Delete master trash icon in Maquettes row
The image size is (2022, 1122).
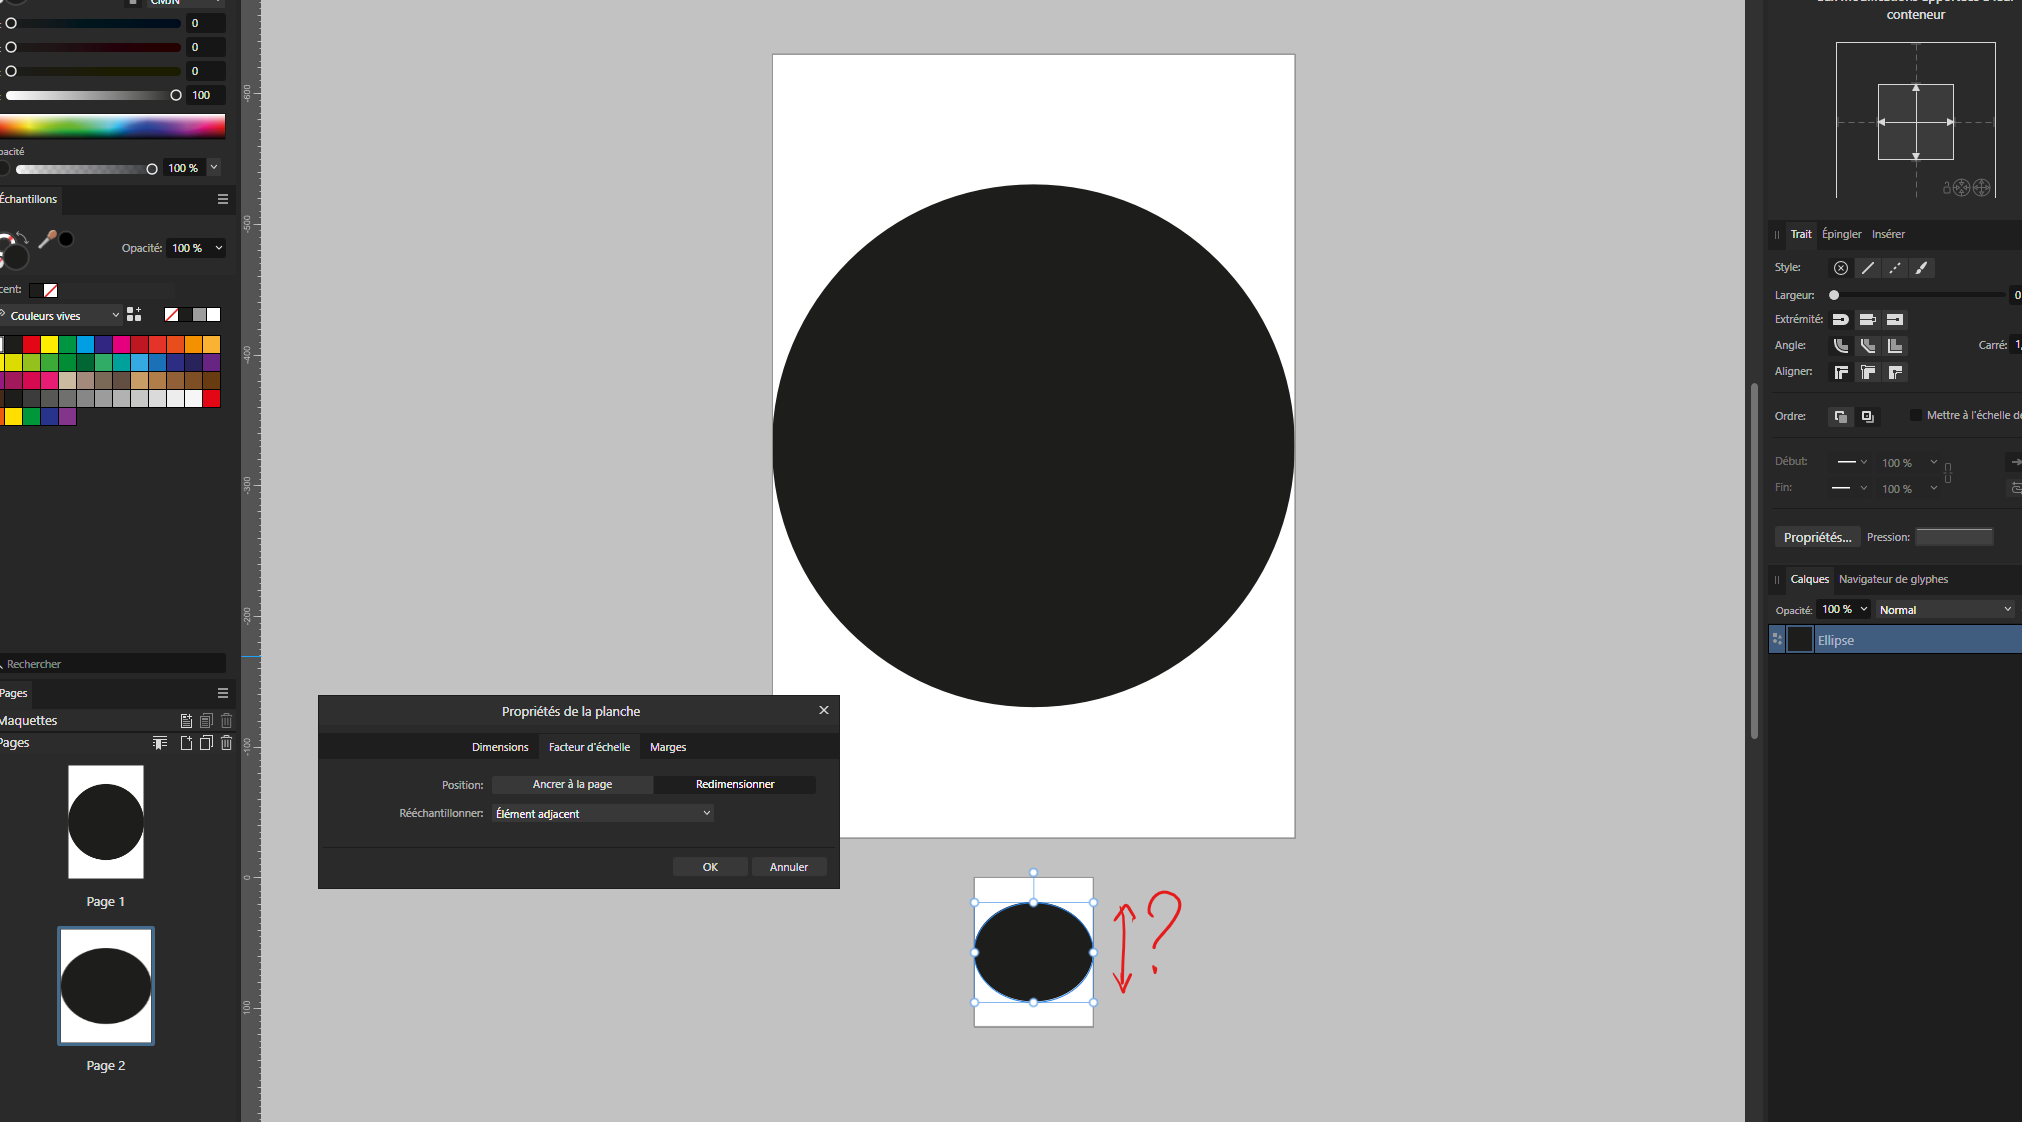point(226,721)
